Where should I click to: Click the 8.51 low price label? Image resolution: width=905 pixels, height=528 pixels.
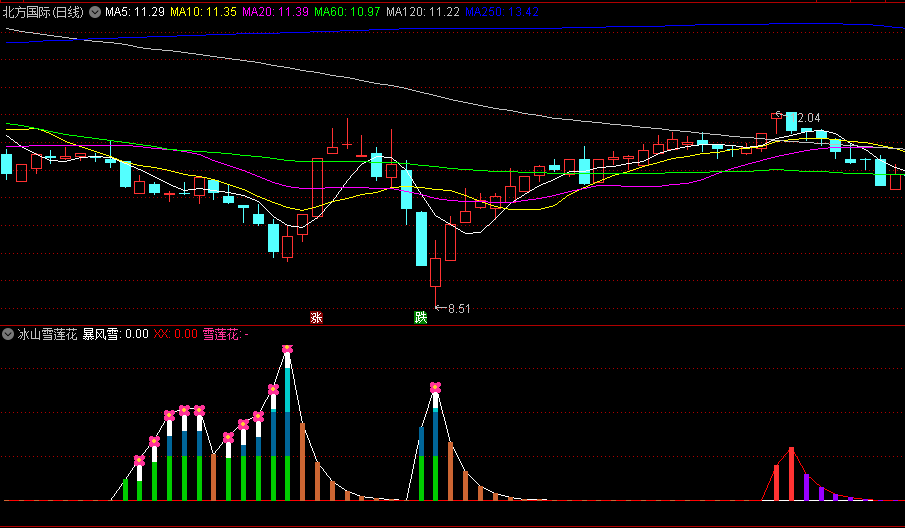click(459, 309)
